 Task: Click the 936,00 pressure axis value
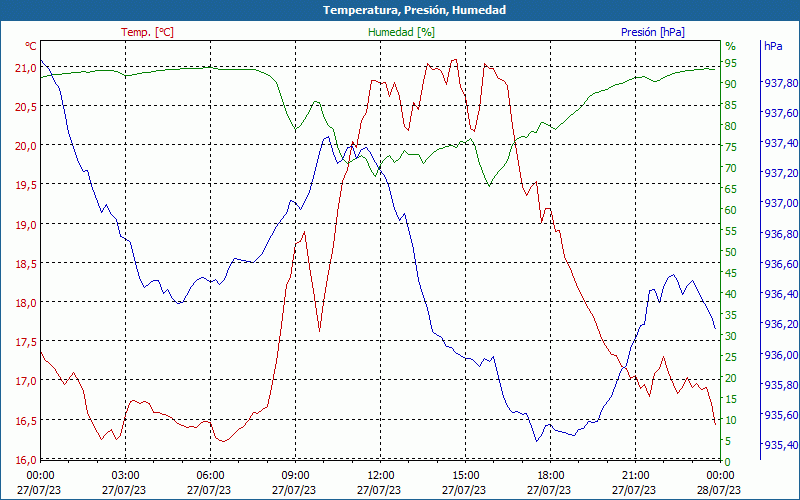(780, 355)
